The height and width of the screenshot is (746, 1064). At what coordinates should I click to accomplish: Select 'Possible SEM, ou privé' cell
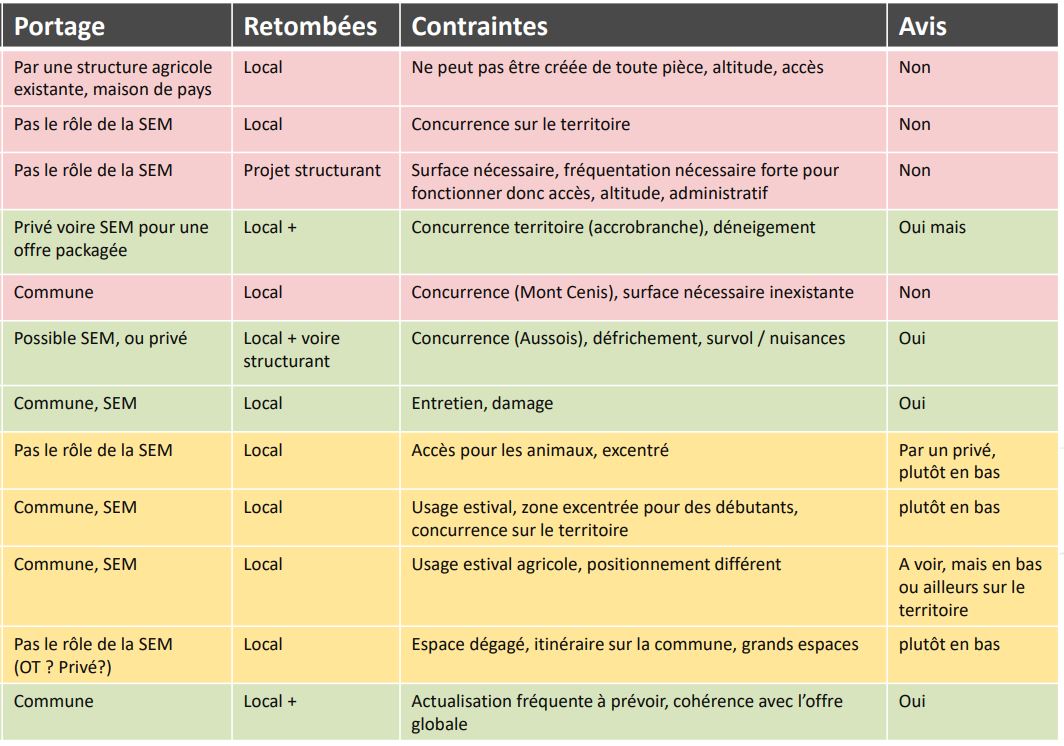[117, 353]
